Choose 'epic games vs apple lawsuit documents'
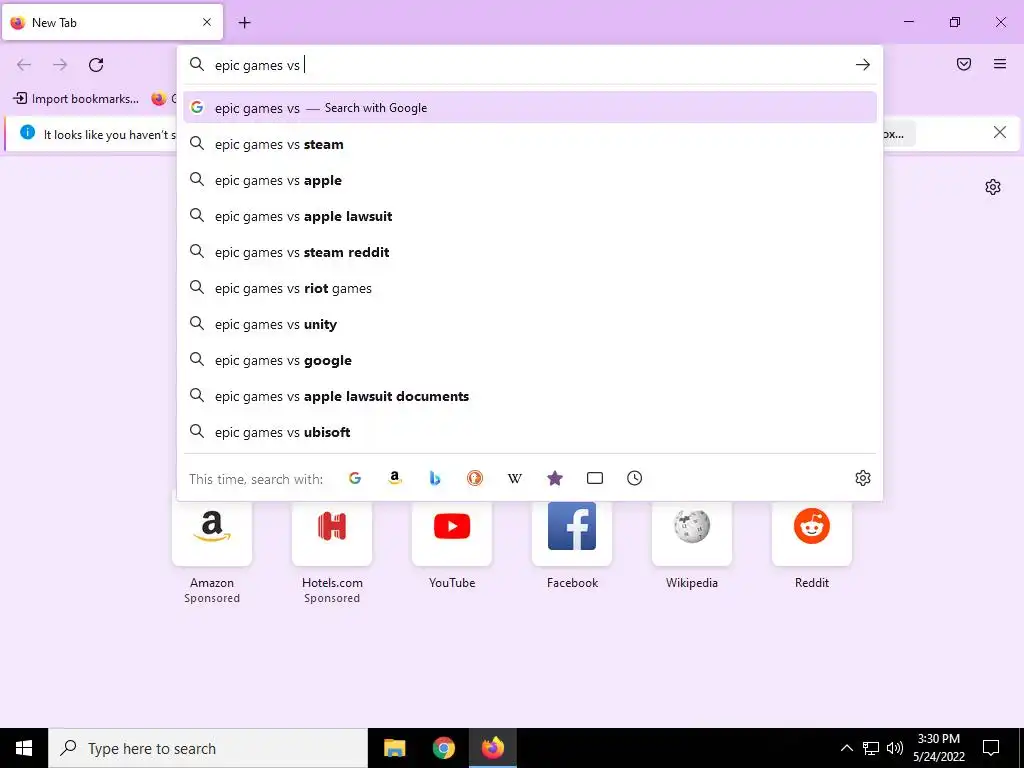This screenshot has width=1024, height=768. click(530, 396)
